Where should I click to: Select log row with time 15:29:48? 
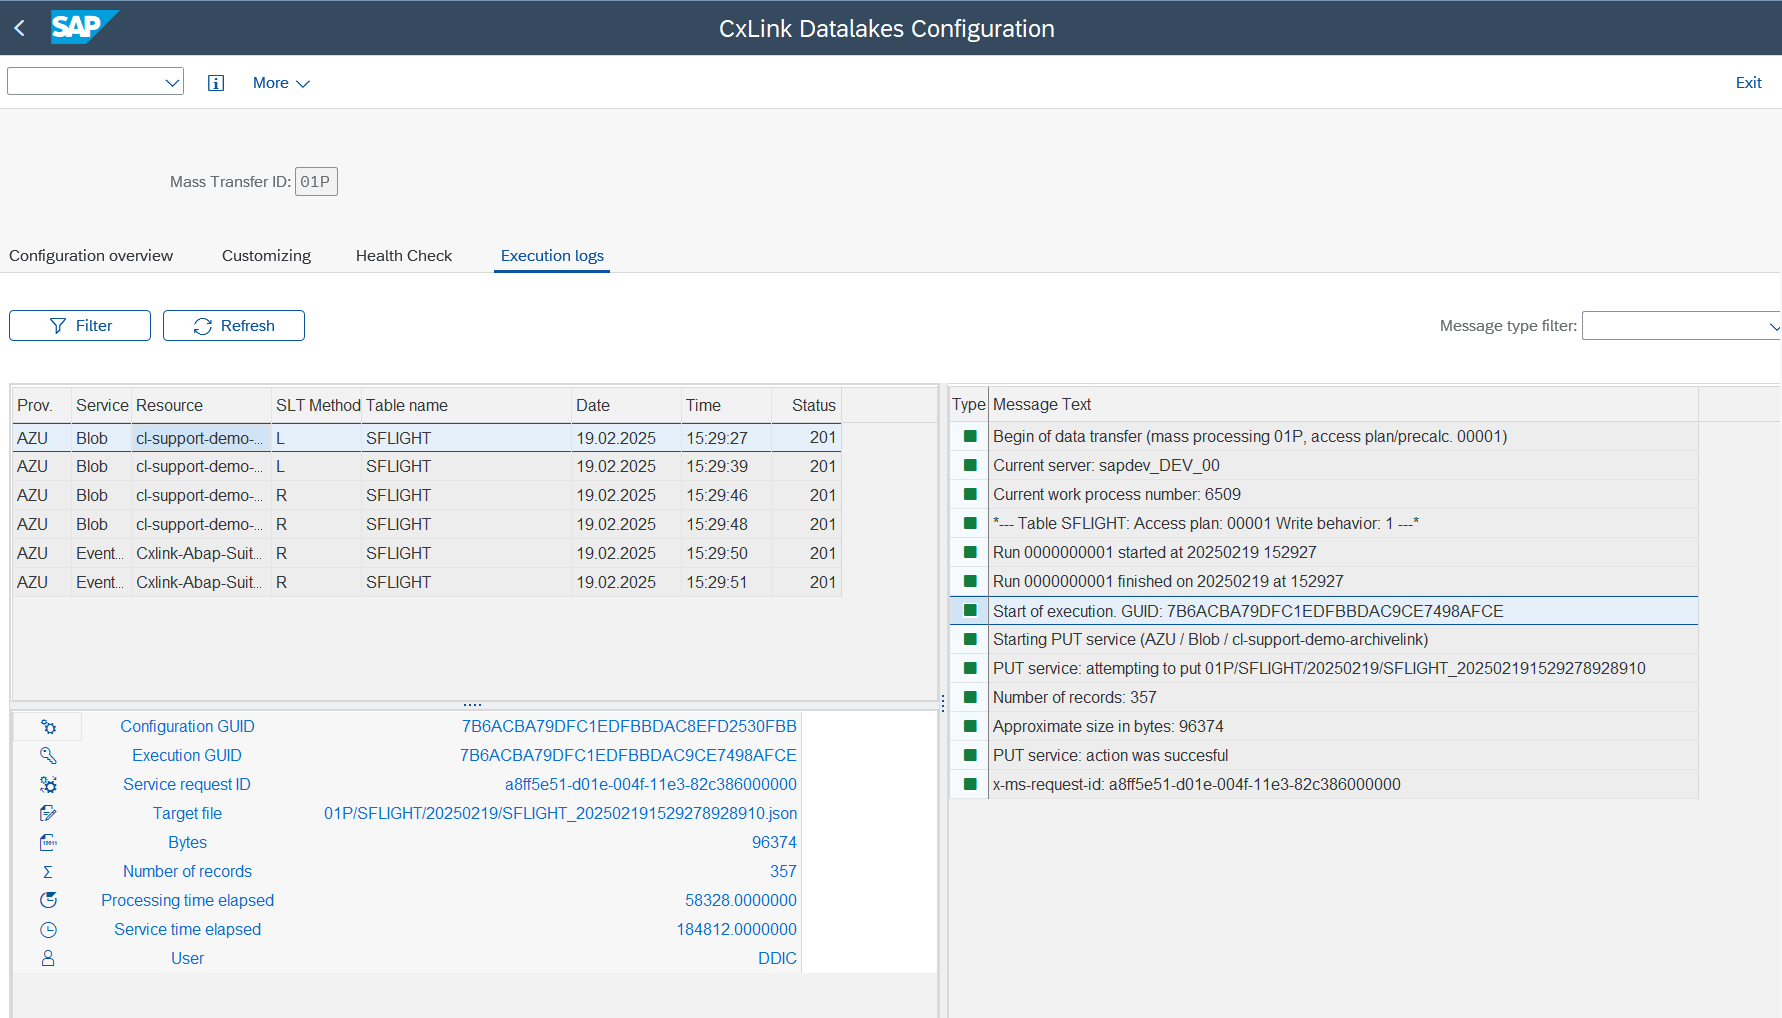427,525
